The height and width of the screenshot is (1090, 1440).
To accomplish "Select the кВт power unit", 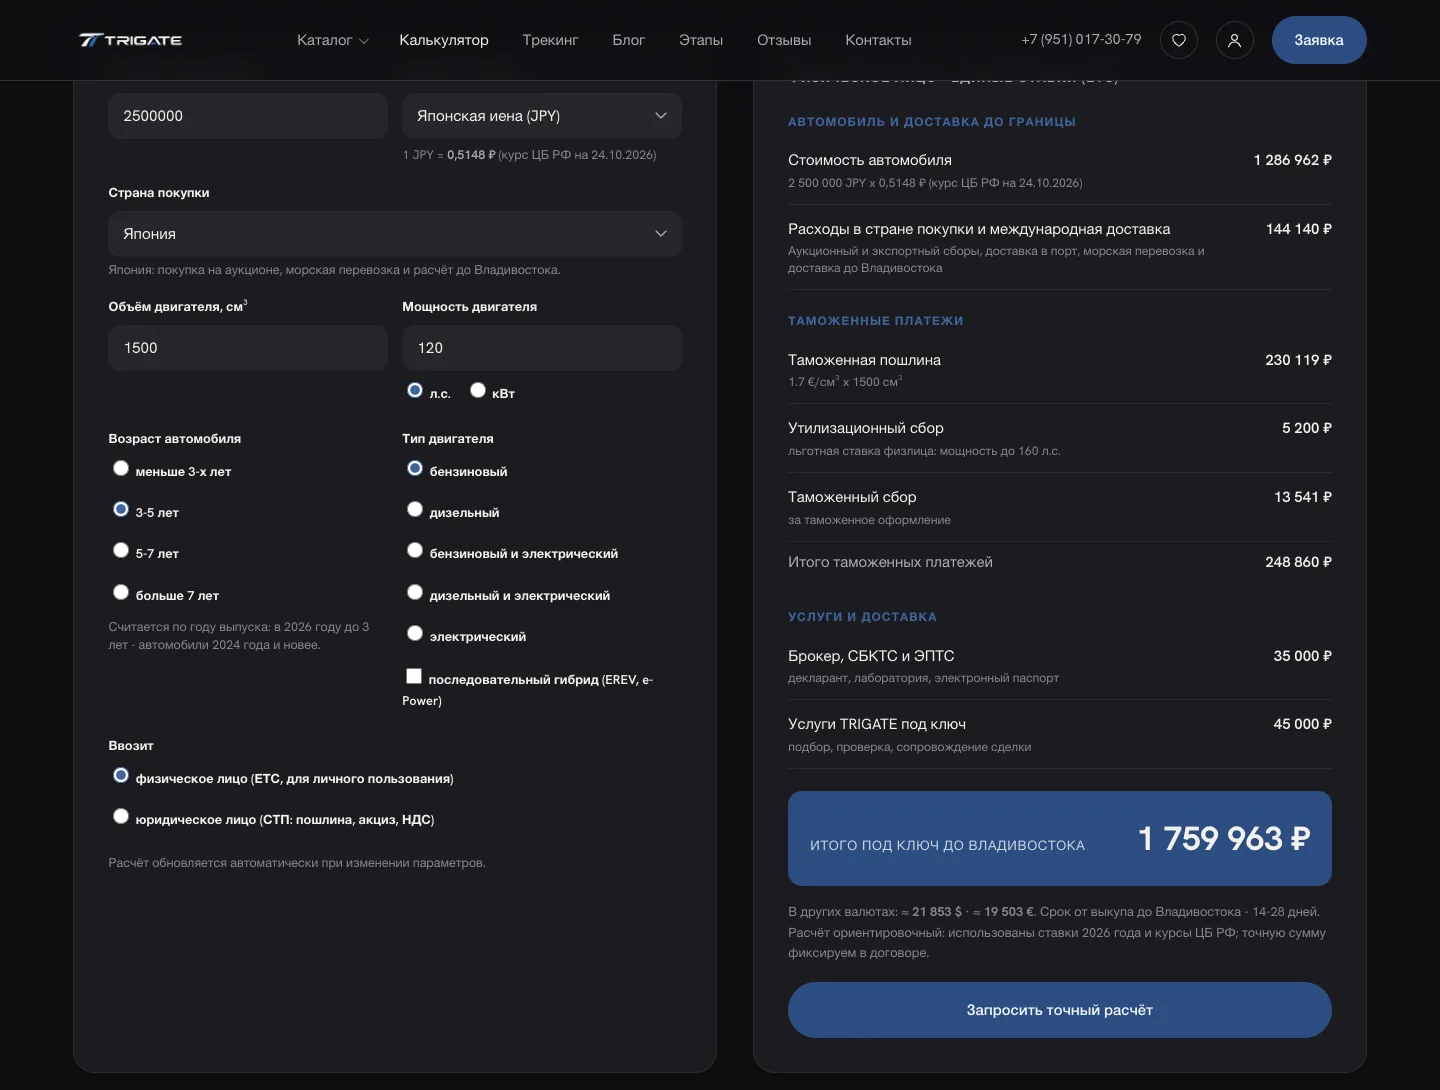I will [478, 390].
